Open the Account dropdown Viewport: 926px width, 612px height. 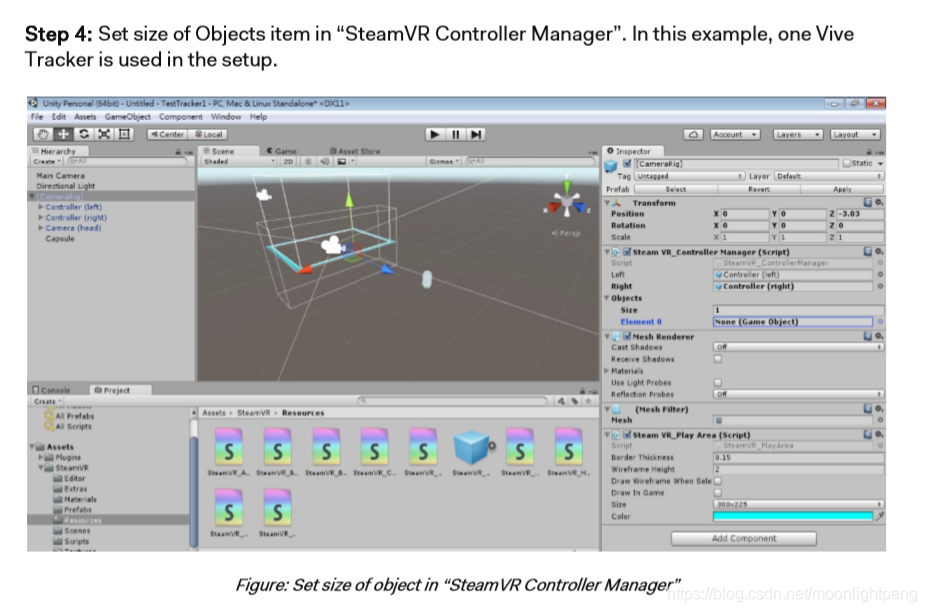[735, 135]
